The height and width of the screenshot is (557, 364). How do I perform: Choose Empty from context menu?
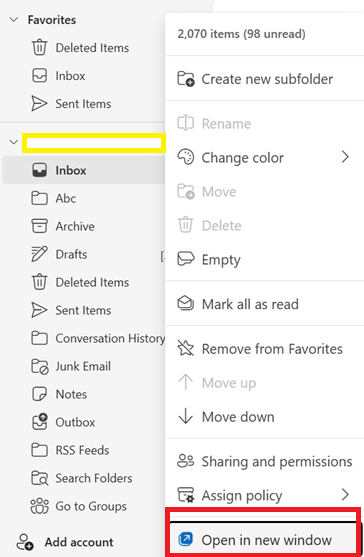[265, 260]
